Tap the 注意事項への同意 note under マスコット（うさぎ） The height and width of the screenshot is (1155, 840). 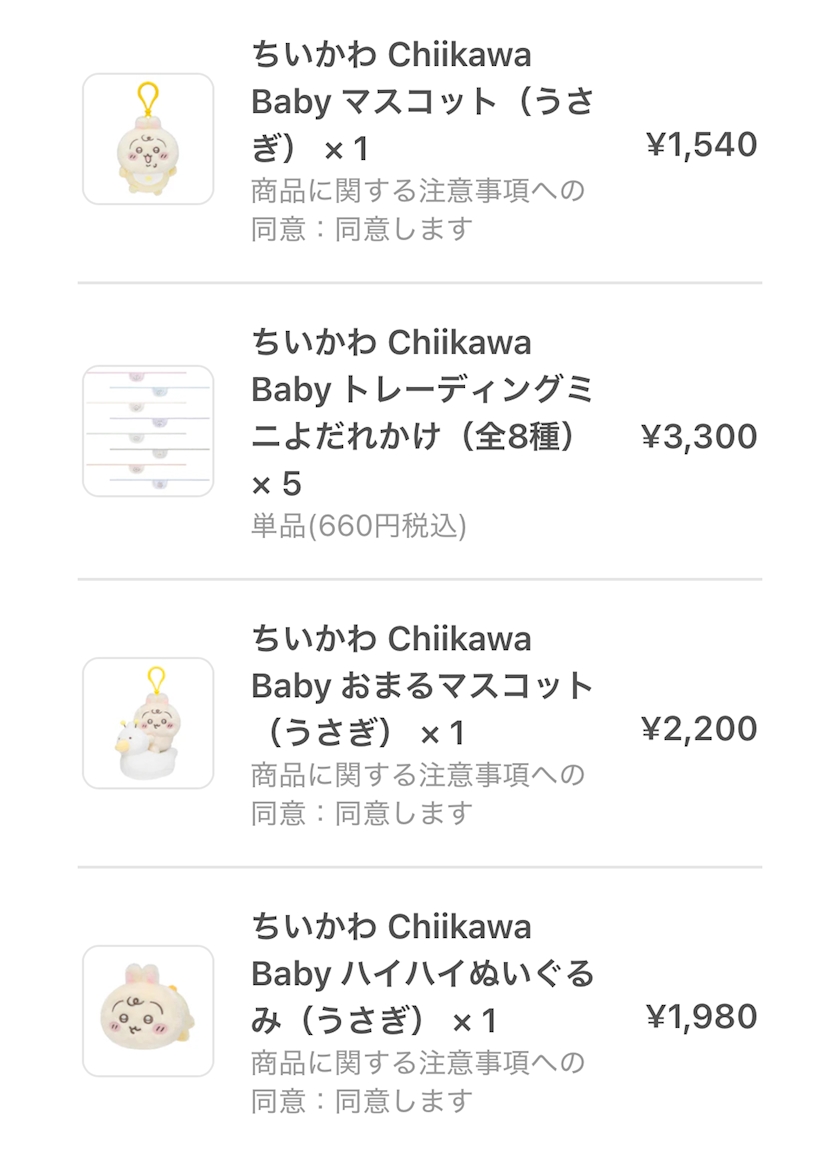point(417,209)
